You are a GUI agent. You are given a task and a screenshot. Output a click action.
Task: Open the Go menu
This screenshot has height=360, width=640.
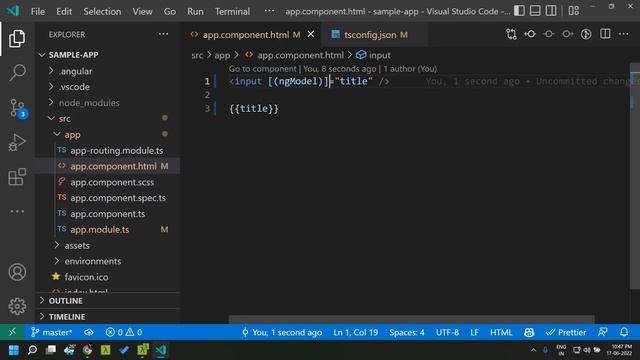(x=169, y=11)
